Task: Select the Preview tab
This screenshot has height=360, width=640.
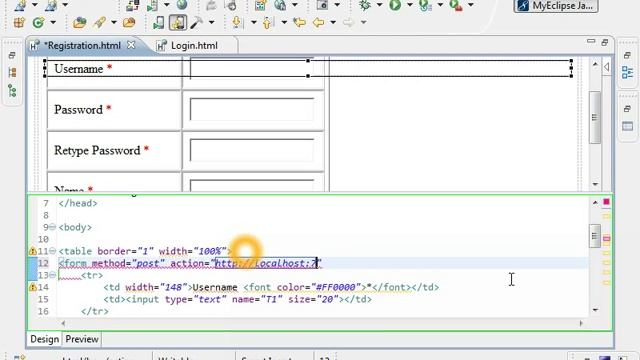Action: 82,339
